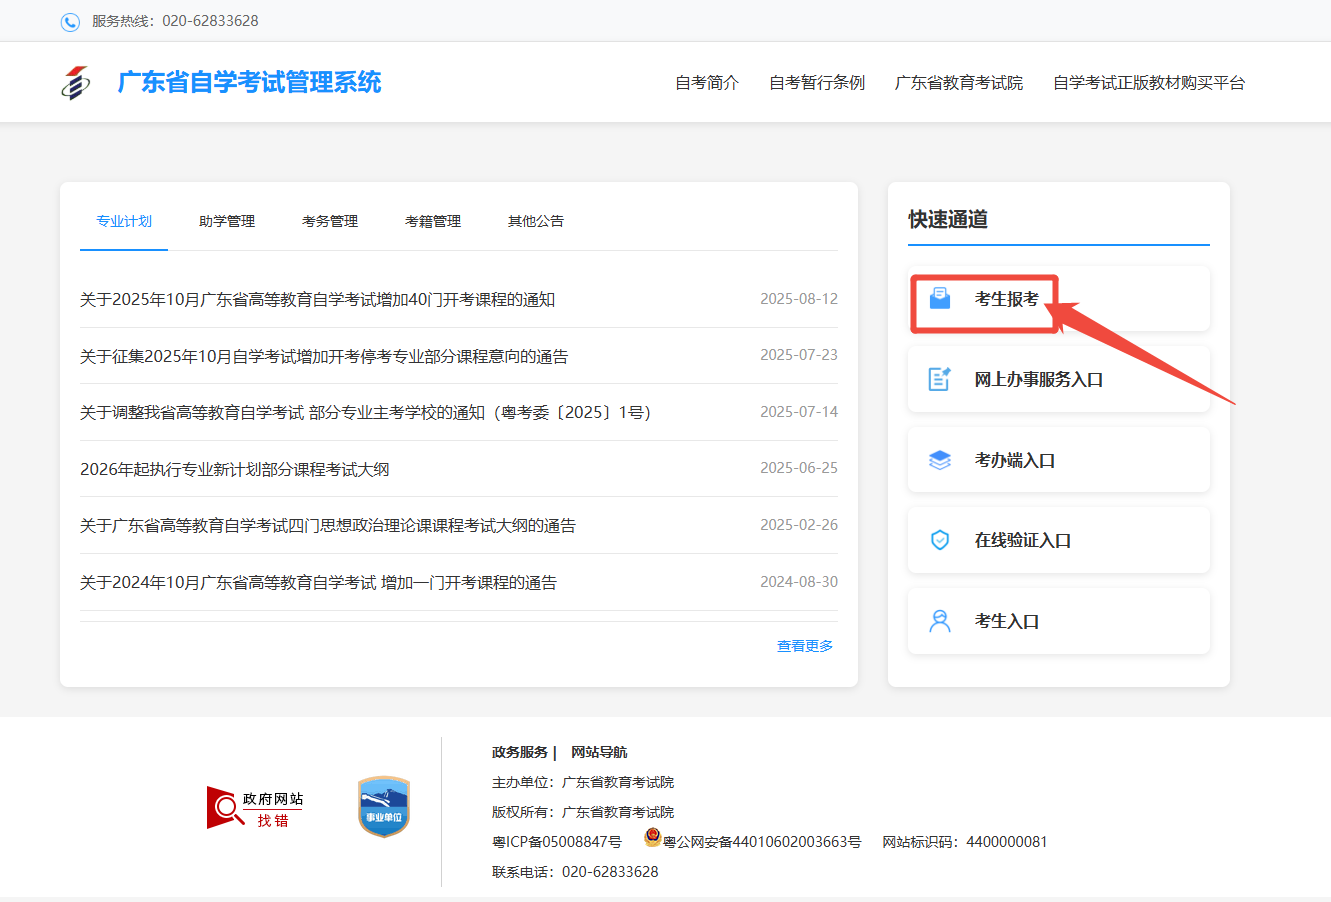Click the pencil icon beside 网上办事服务入口
The image size is (1331, 902).
tap(941, 378)
